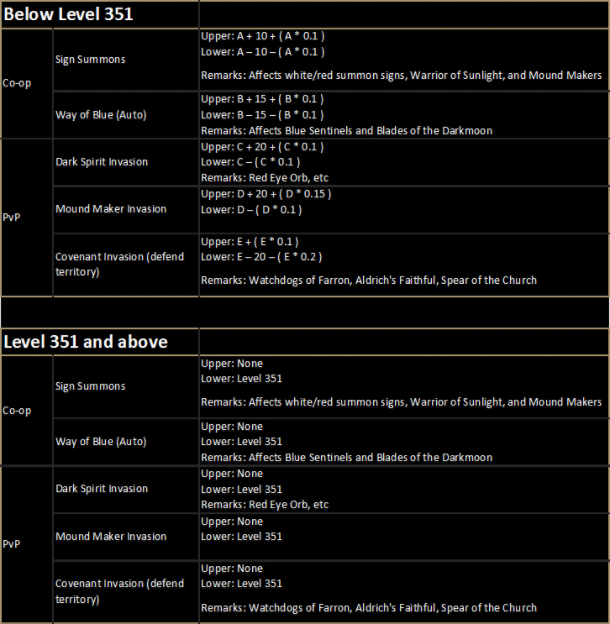Click the formula "Lower: C – ( C * 0.1 )"
The width and height of the screenshot is (610, 624).
pos(251,162)
